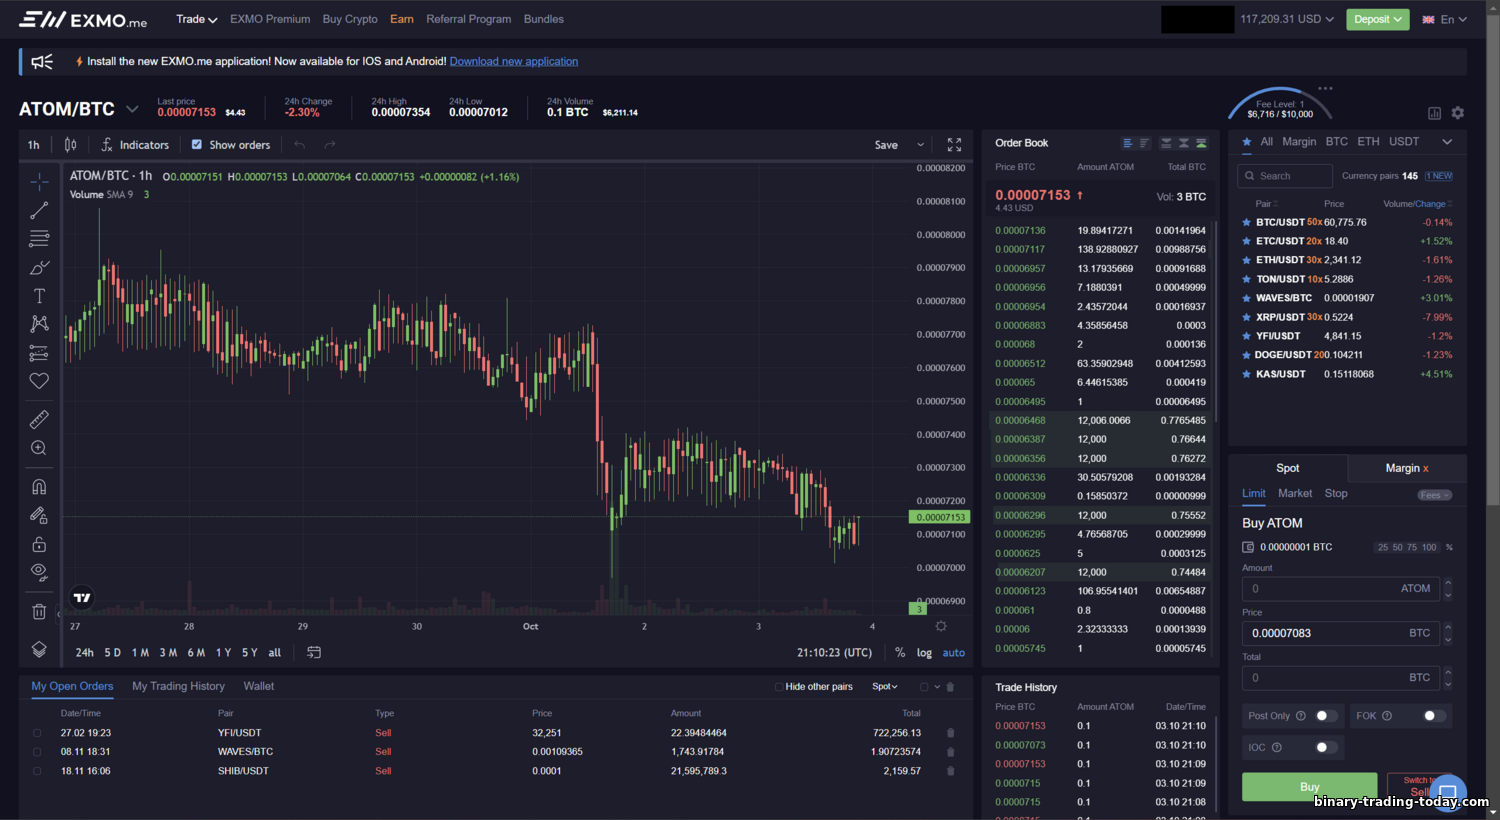
Task: Switch on the IOC toggle
Action: [x=1326, y=747]
